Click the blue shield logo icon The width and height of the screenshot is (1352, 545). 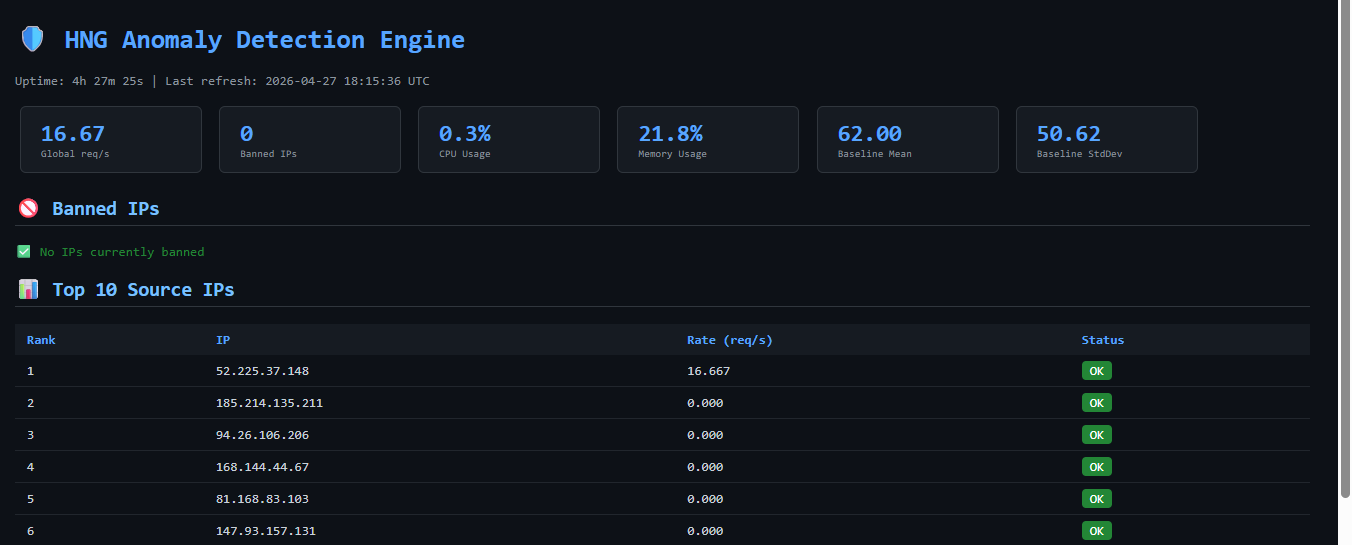33,40
